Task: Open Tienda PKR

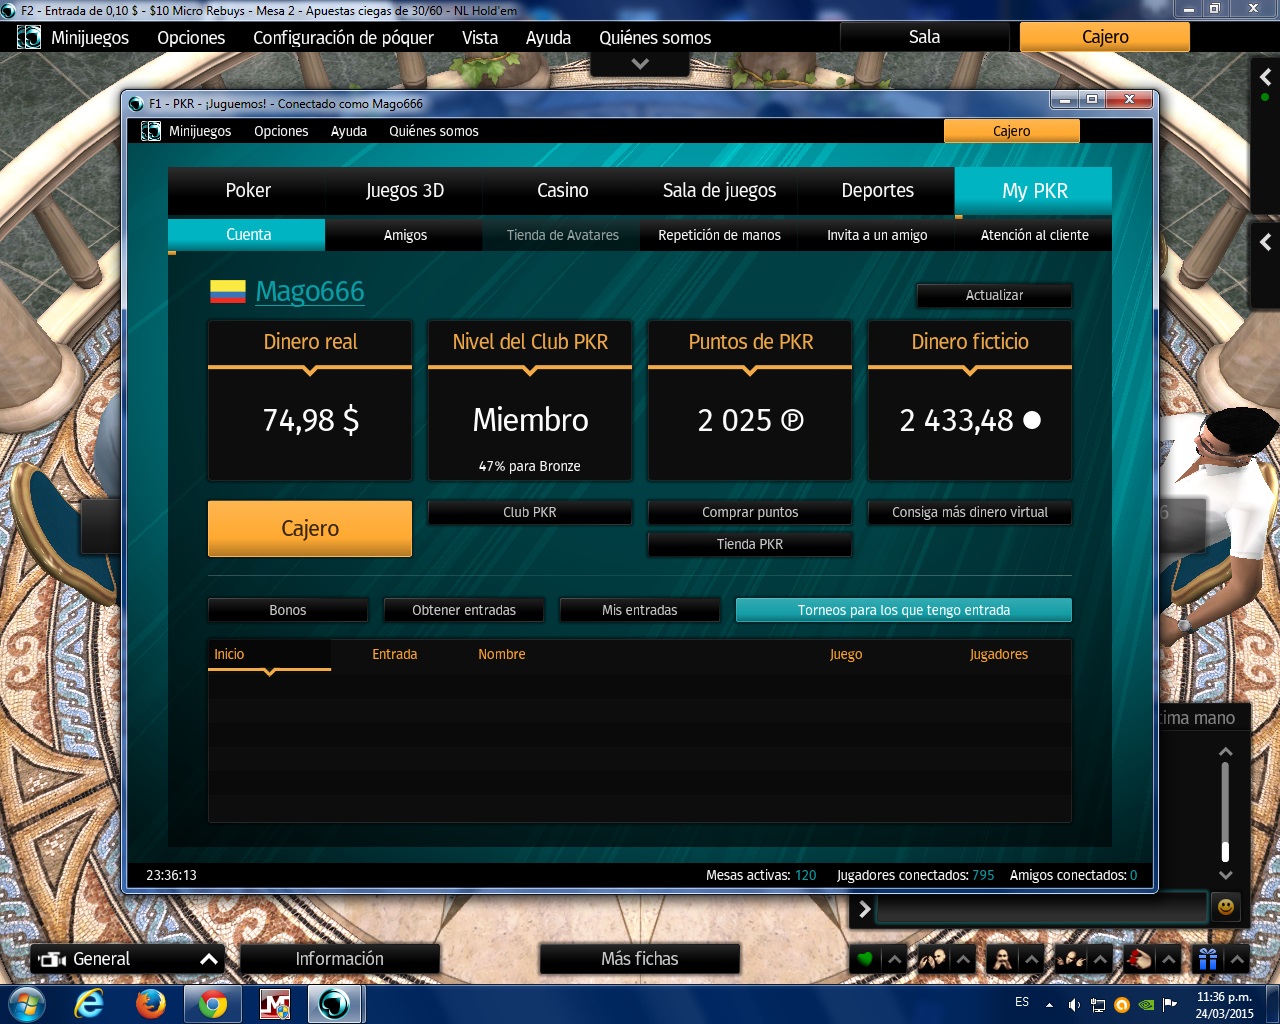Action: (750, 544)
